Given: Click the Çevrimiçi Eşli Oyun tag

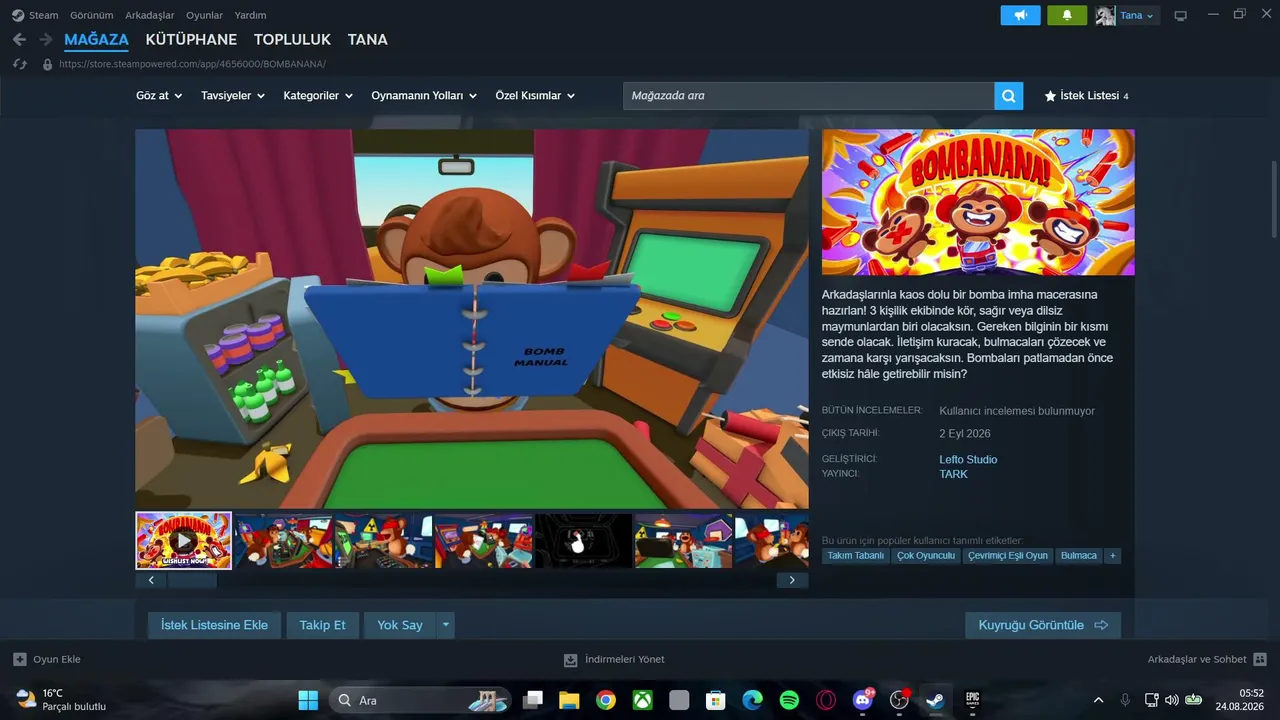Looking at the screenshot, I should coord(1008,556).
